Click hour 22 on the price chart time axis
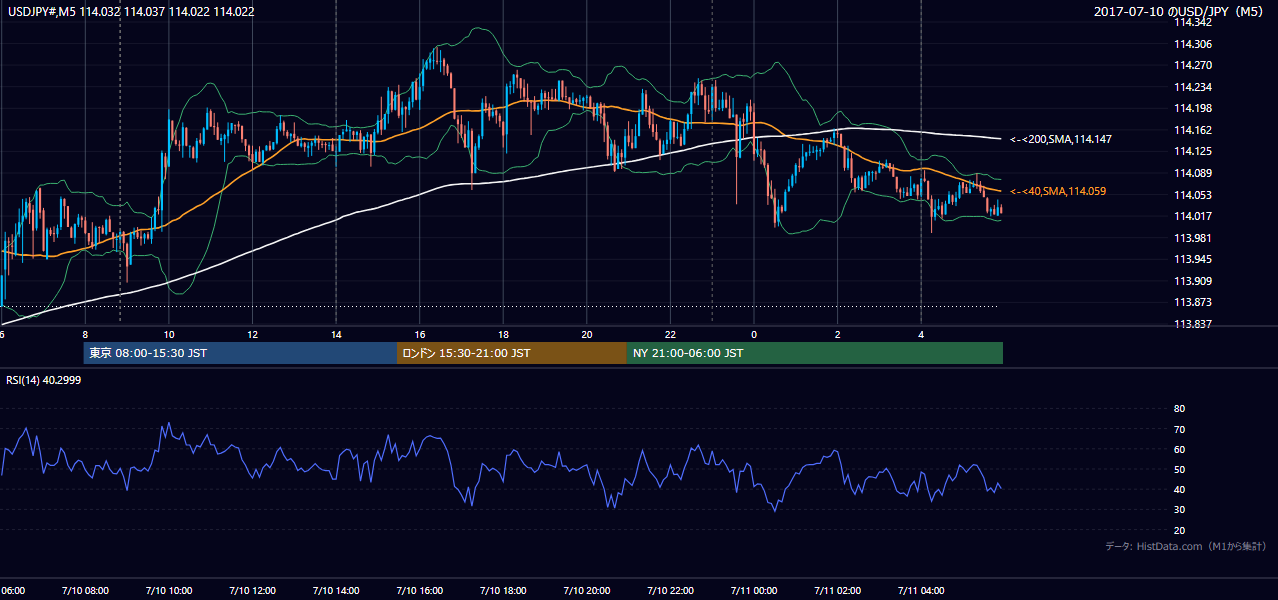This screenshot has width=1278, height=600. [x=670, y=334]
